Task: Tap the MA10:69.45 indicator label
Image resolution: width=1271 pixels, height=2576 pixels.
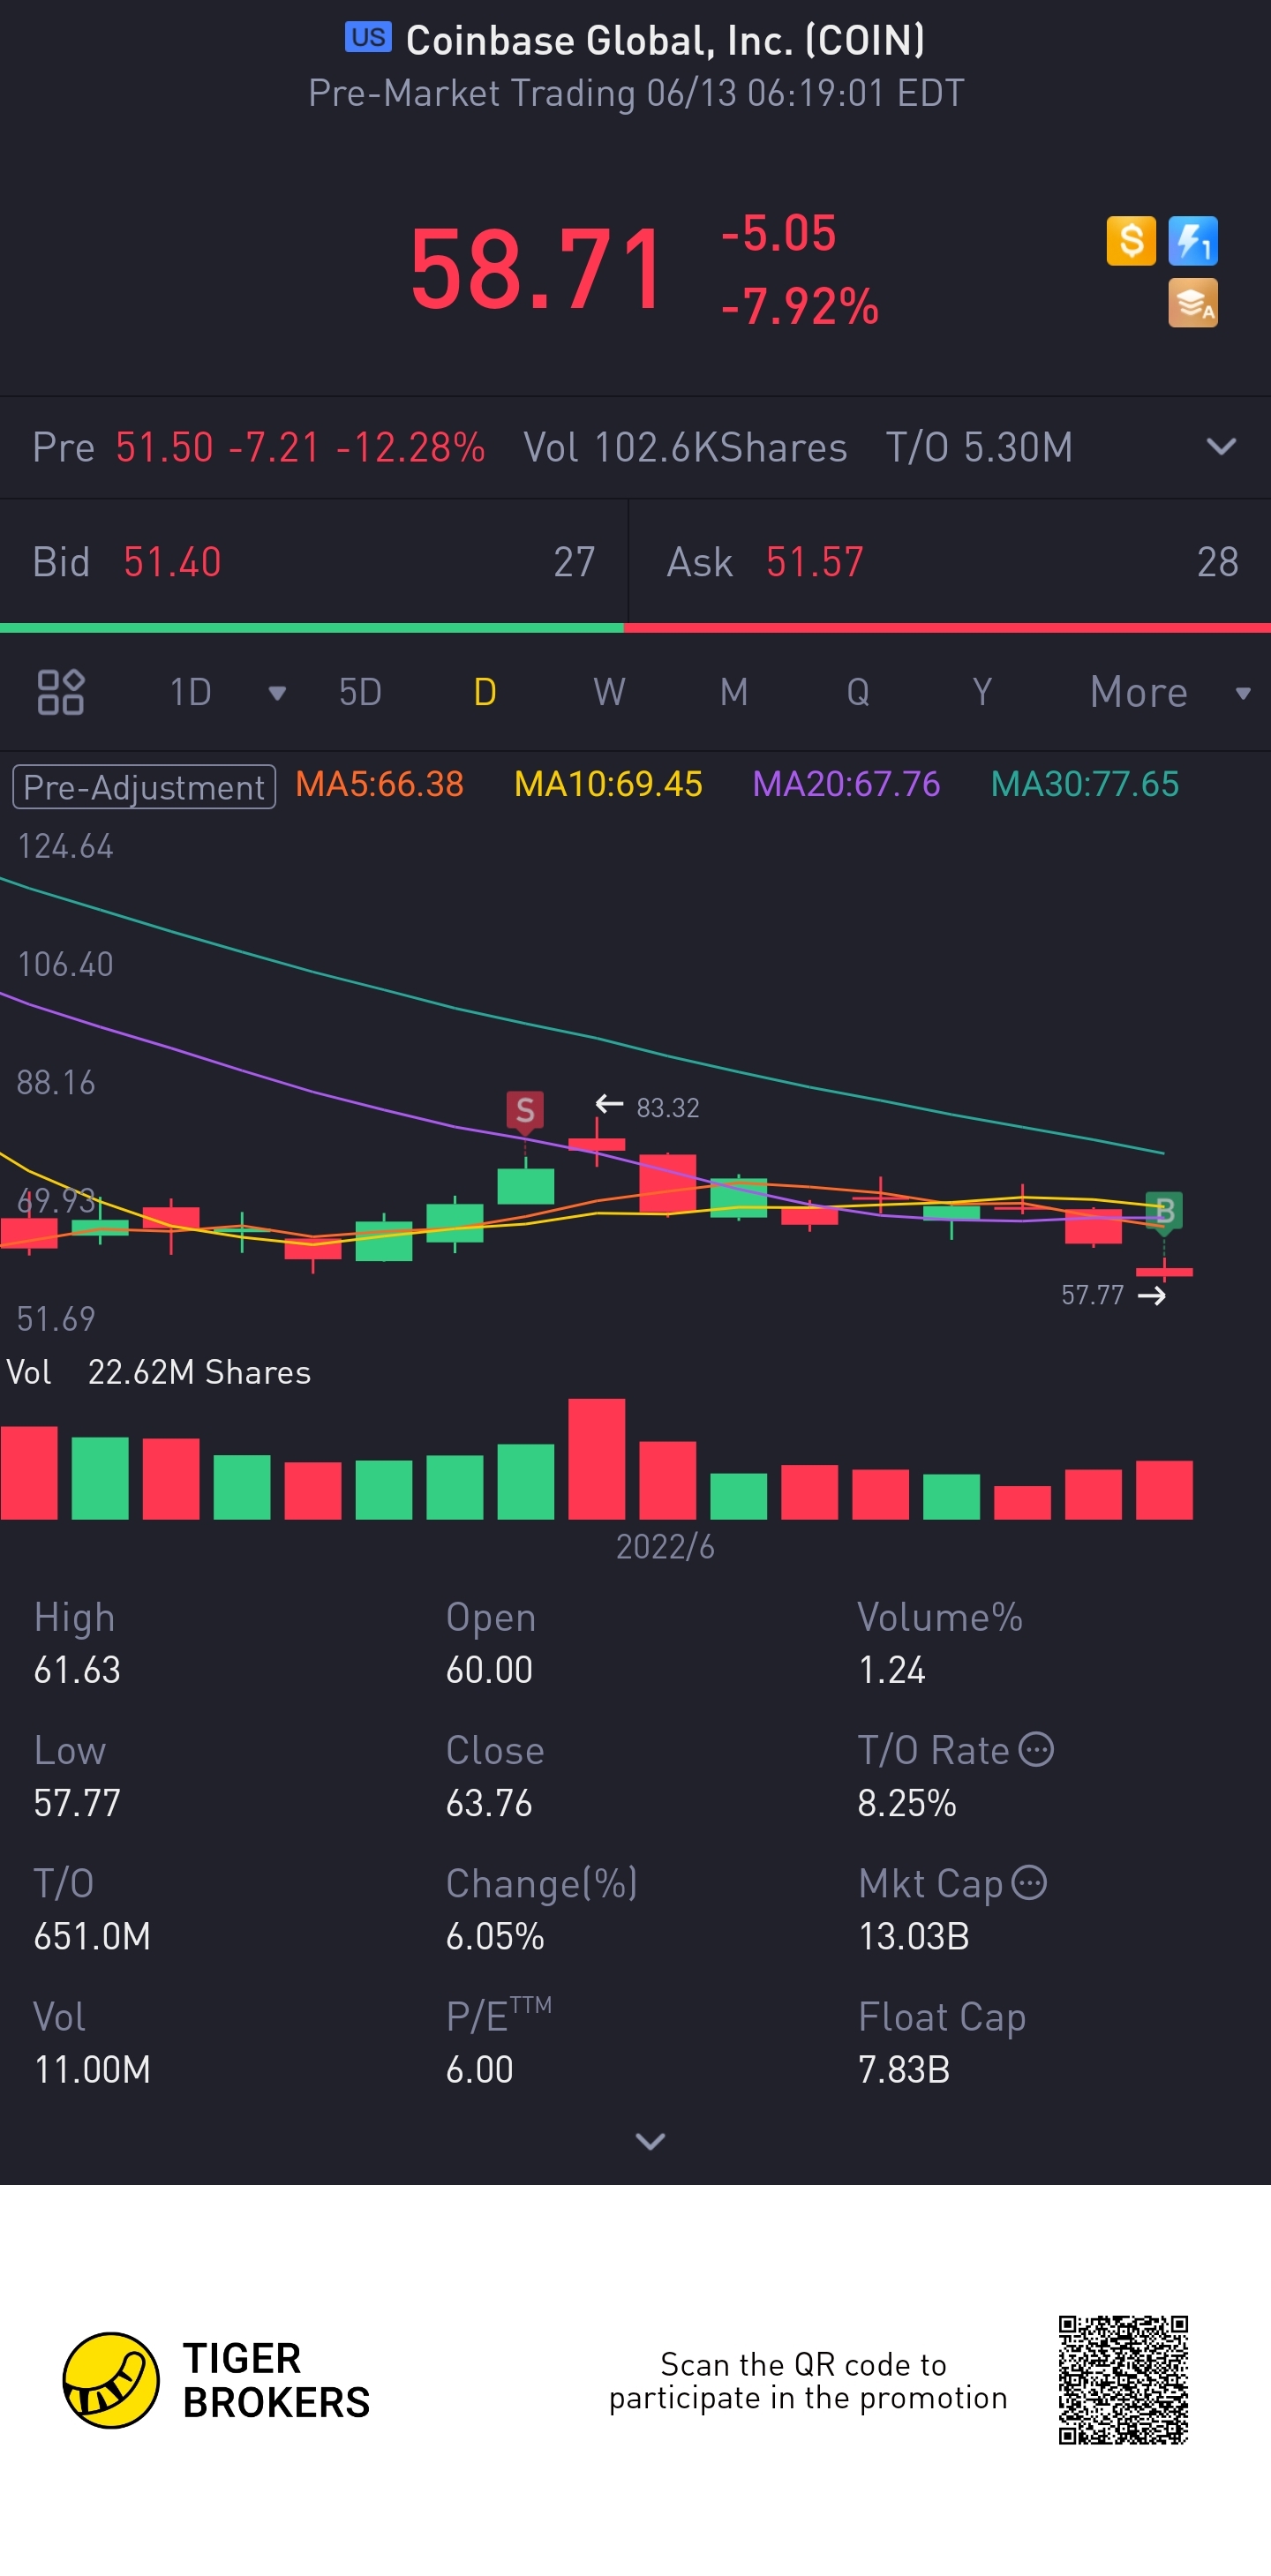Action: 608,784
